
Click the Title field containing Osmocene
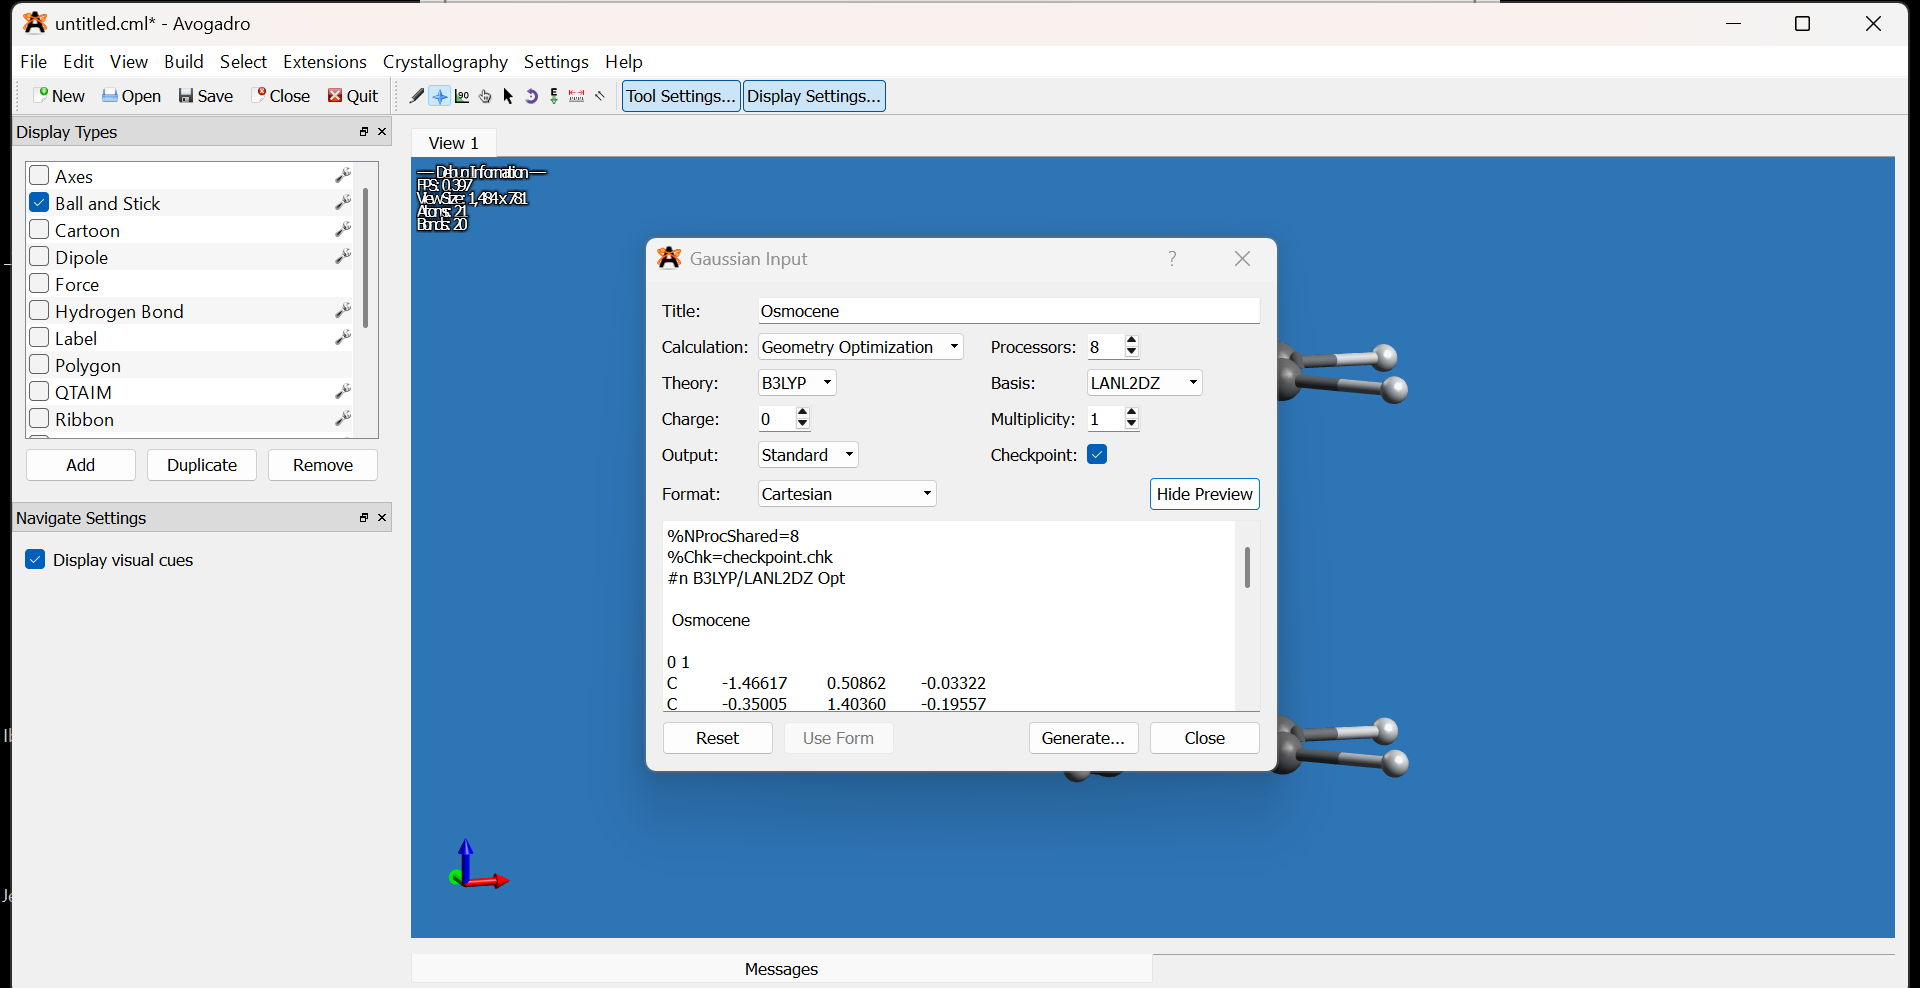coord(1009,311)
